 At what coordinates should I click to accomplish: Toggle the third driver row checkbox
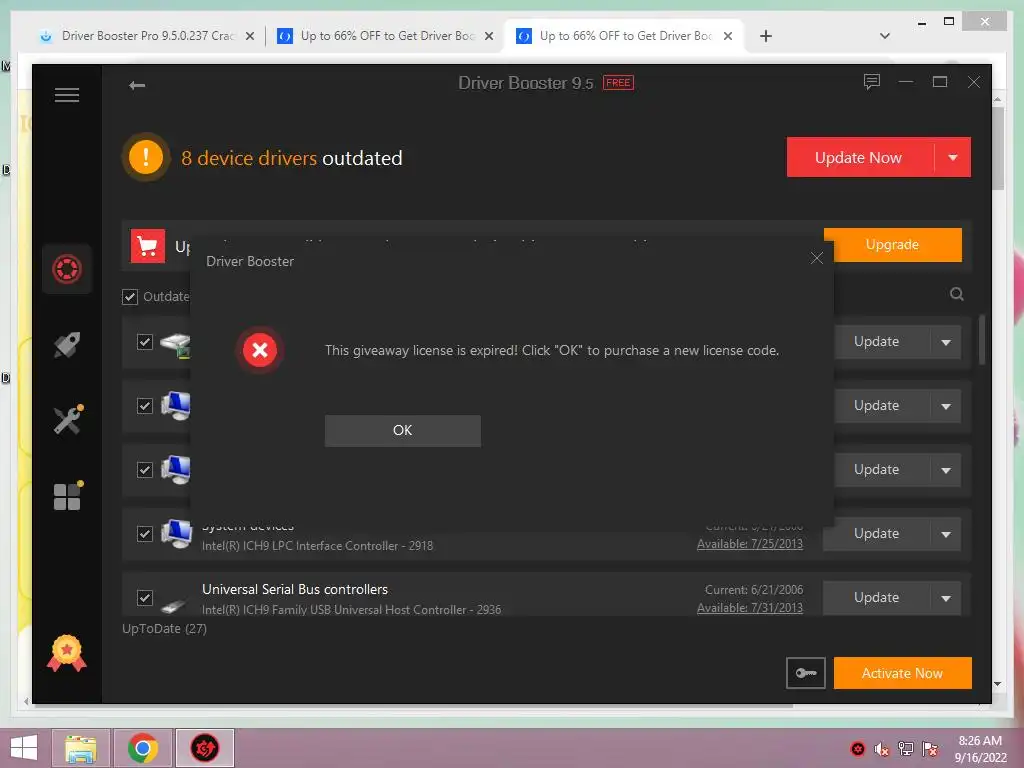(145, 470)
